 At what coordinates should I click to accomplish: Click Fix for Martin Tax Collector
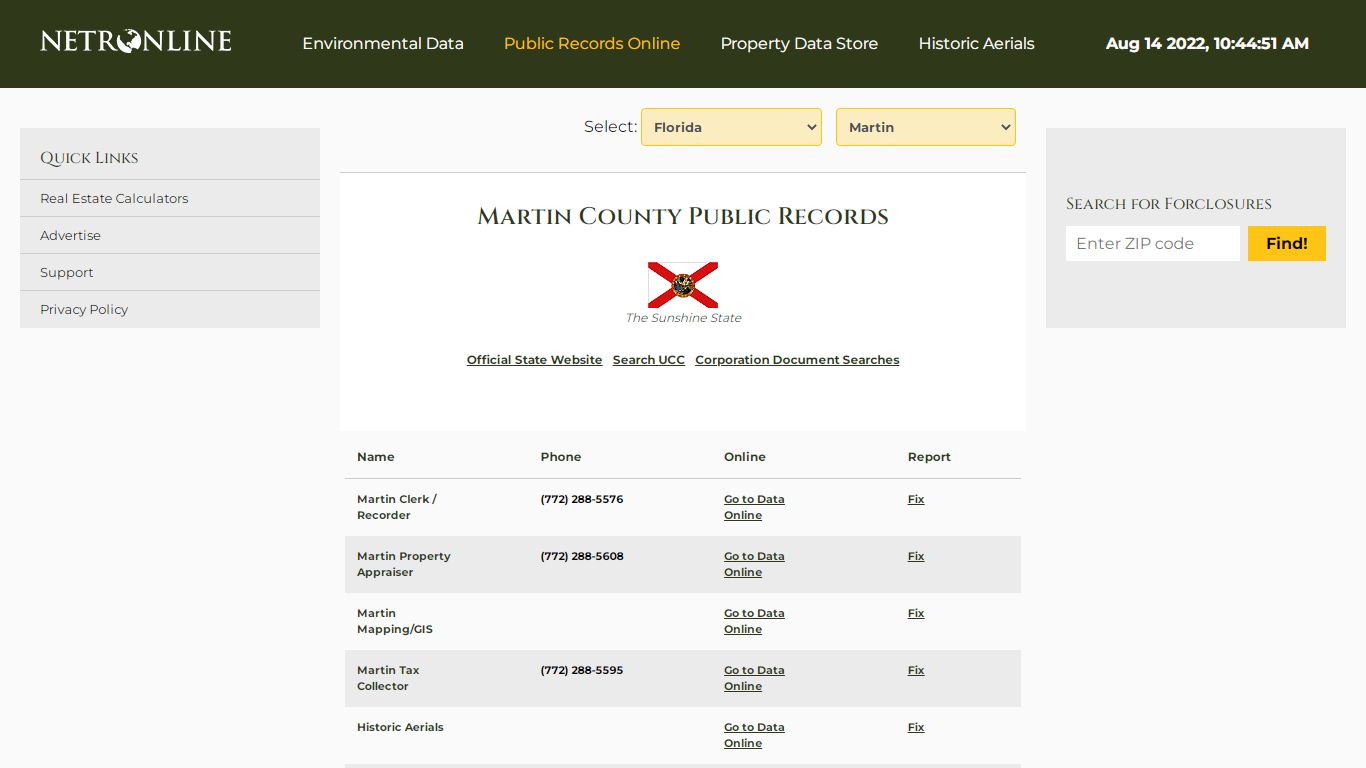click(x=916, y=670)
